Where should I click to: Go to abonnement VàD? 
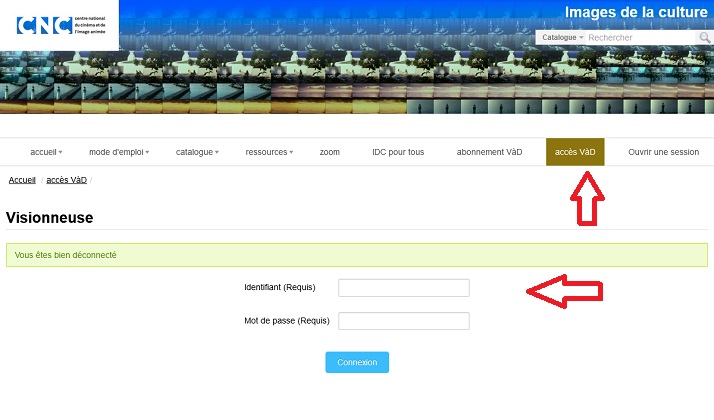(489, 152)
